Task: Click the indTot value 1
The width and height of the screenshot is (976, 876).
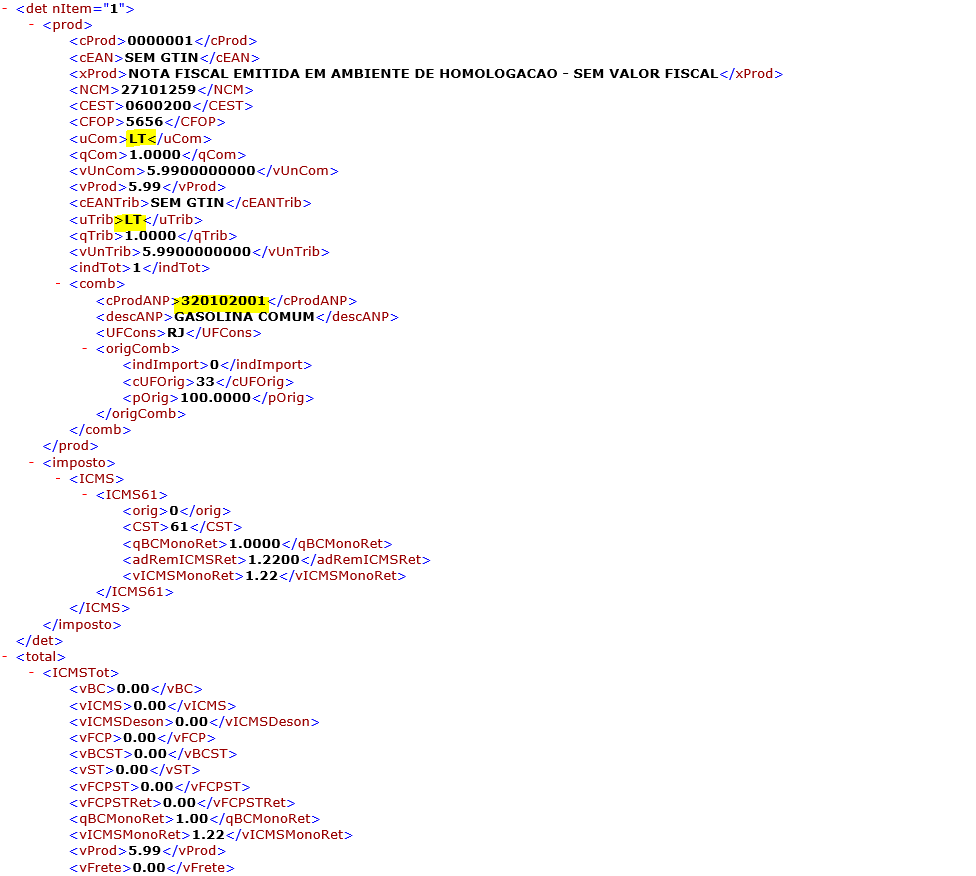Action: pos(137,268)
